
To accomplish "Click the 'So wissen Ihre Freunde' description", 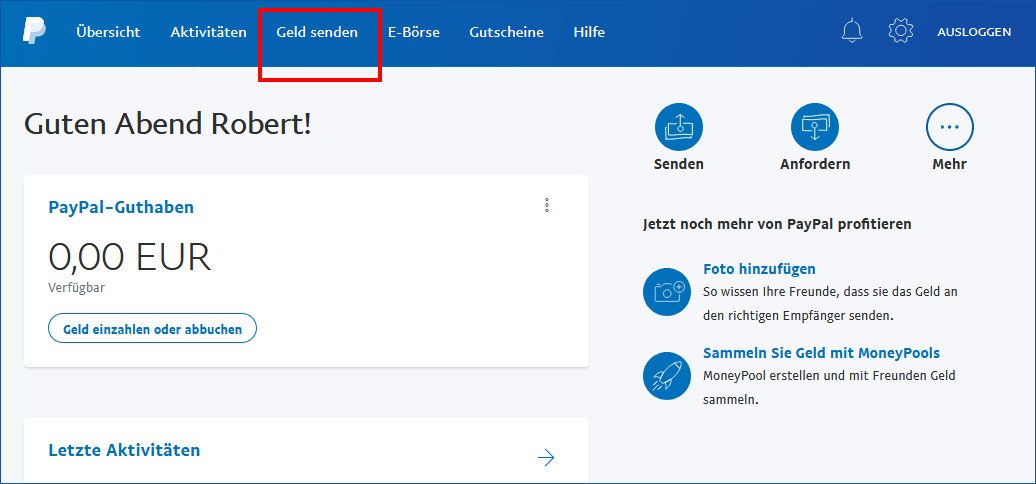I will (831, 303).
